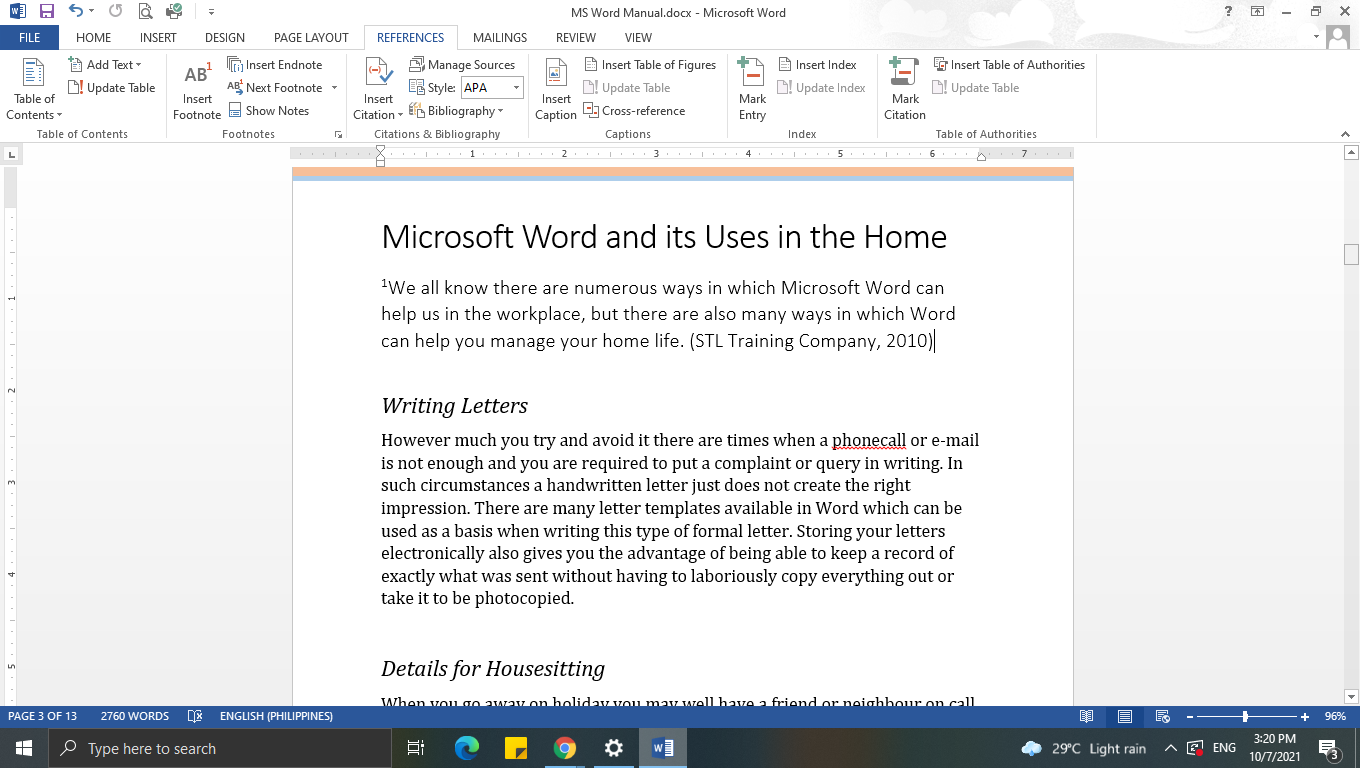
Task: Click Insert Table of Authorities
Action: click(1008, 64)
